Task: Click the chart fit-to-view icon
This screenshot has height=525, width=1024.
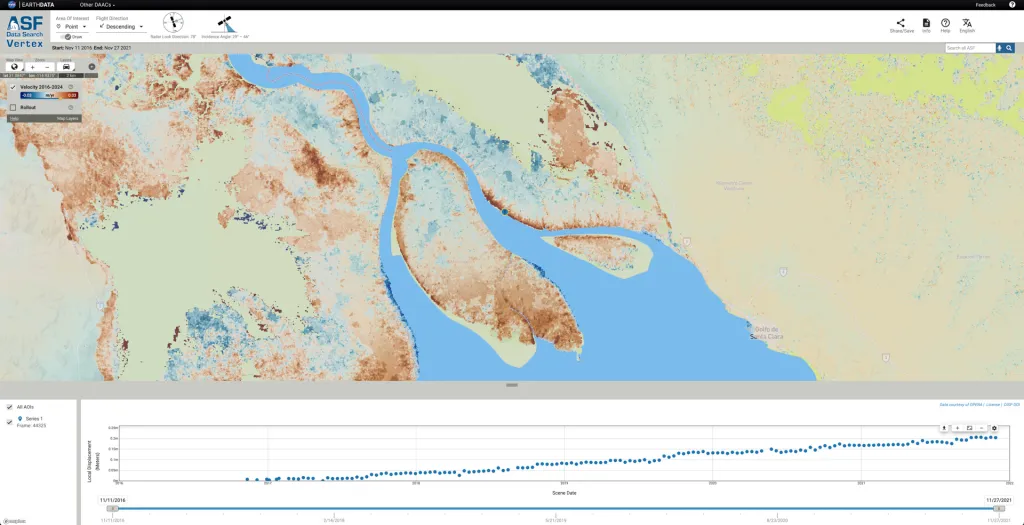Action: coord(969,428)
